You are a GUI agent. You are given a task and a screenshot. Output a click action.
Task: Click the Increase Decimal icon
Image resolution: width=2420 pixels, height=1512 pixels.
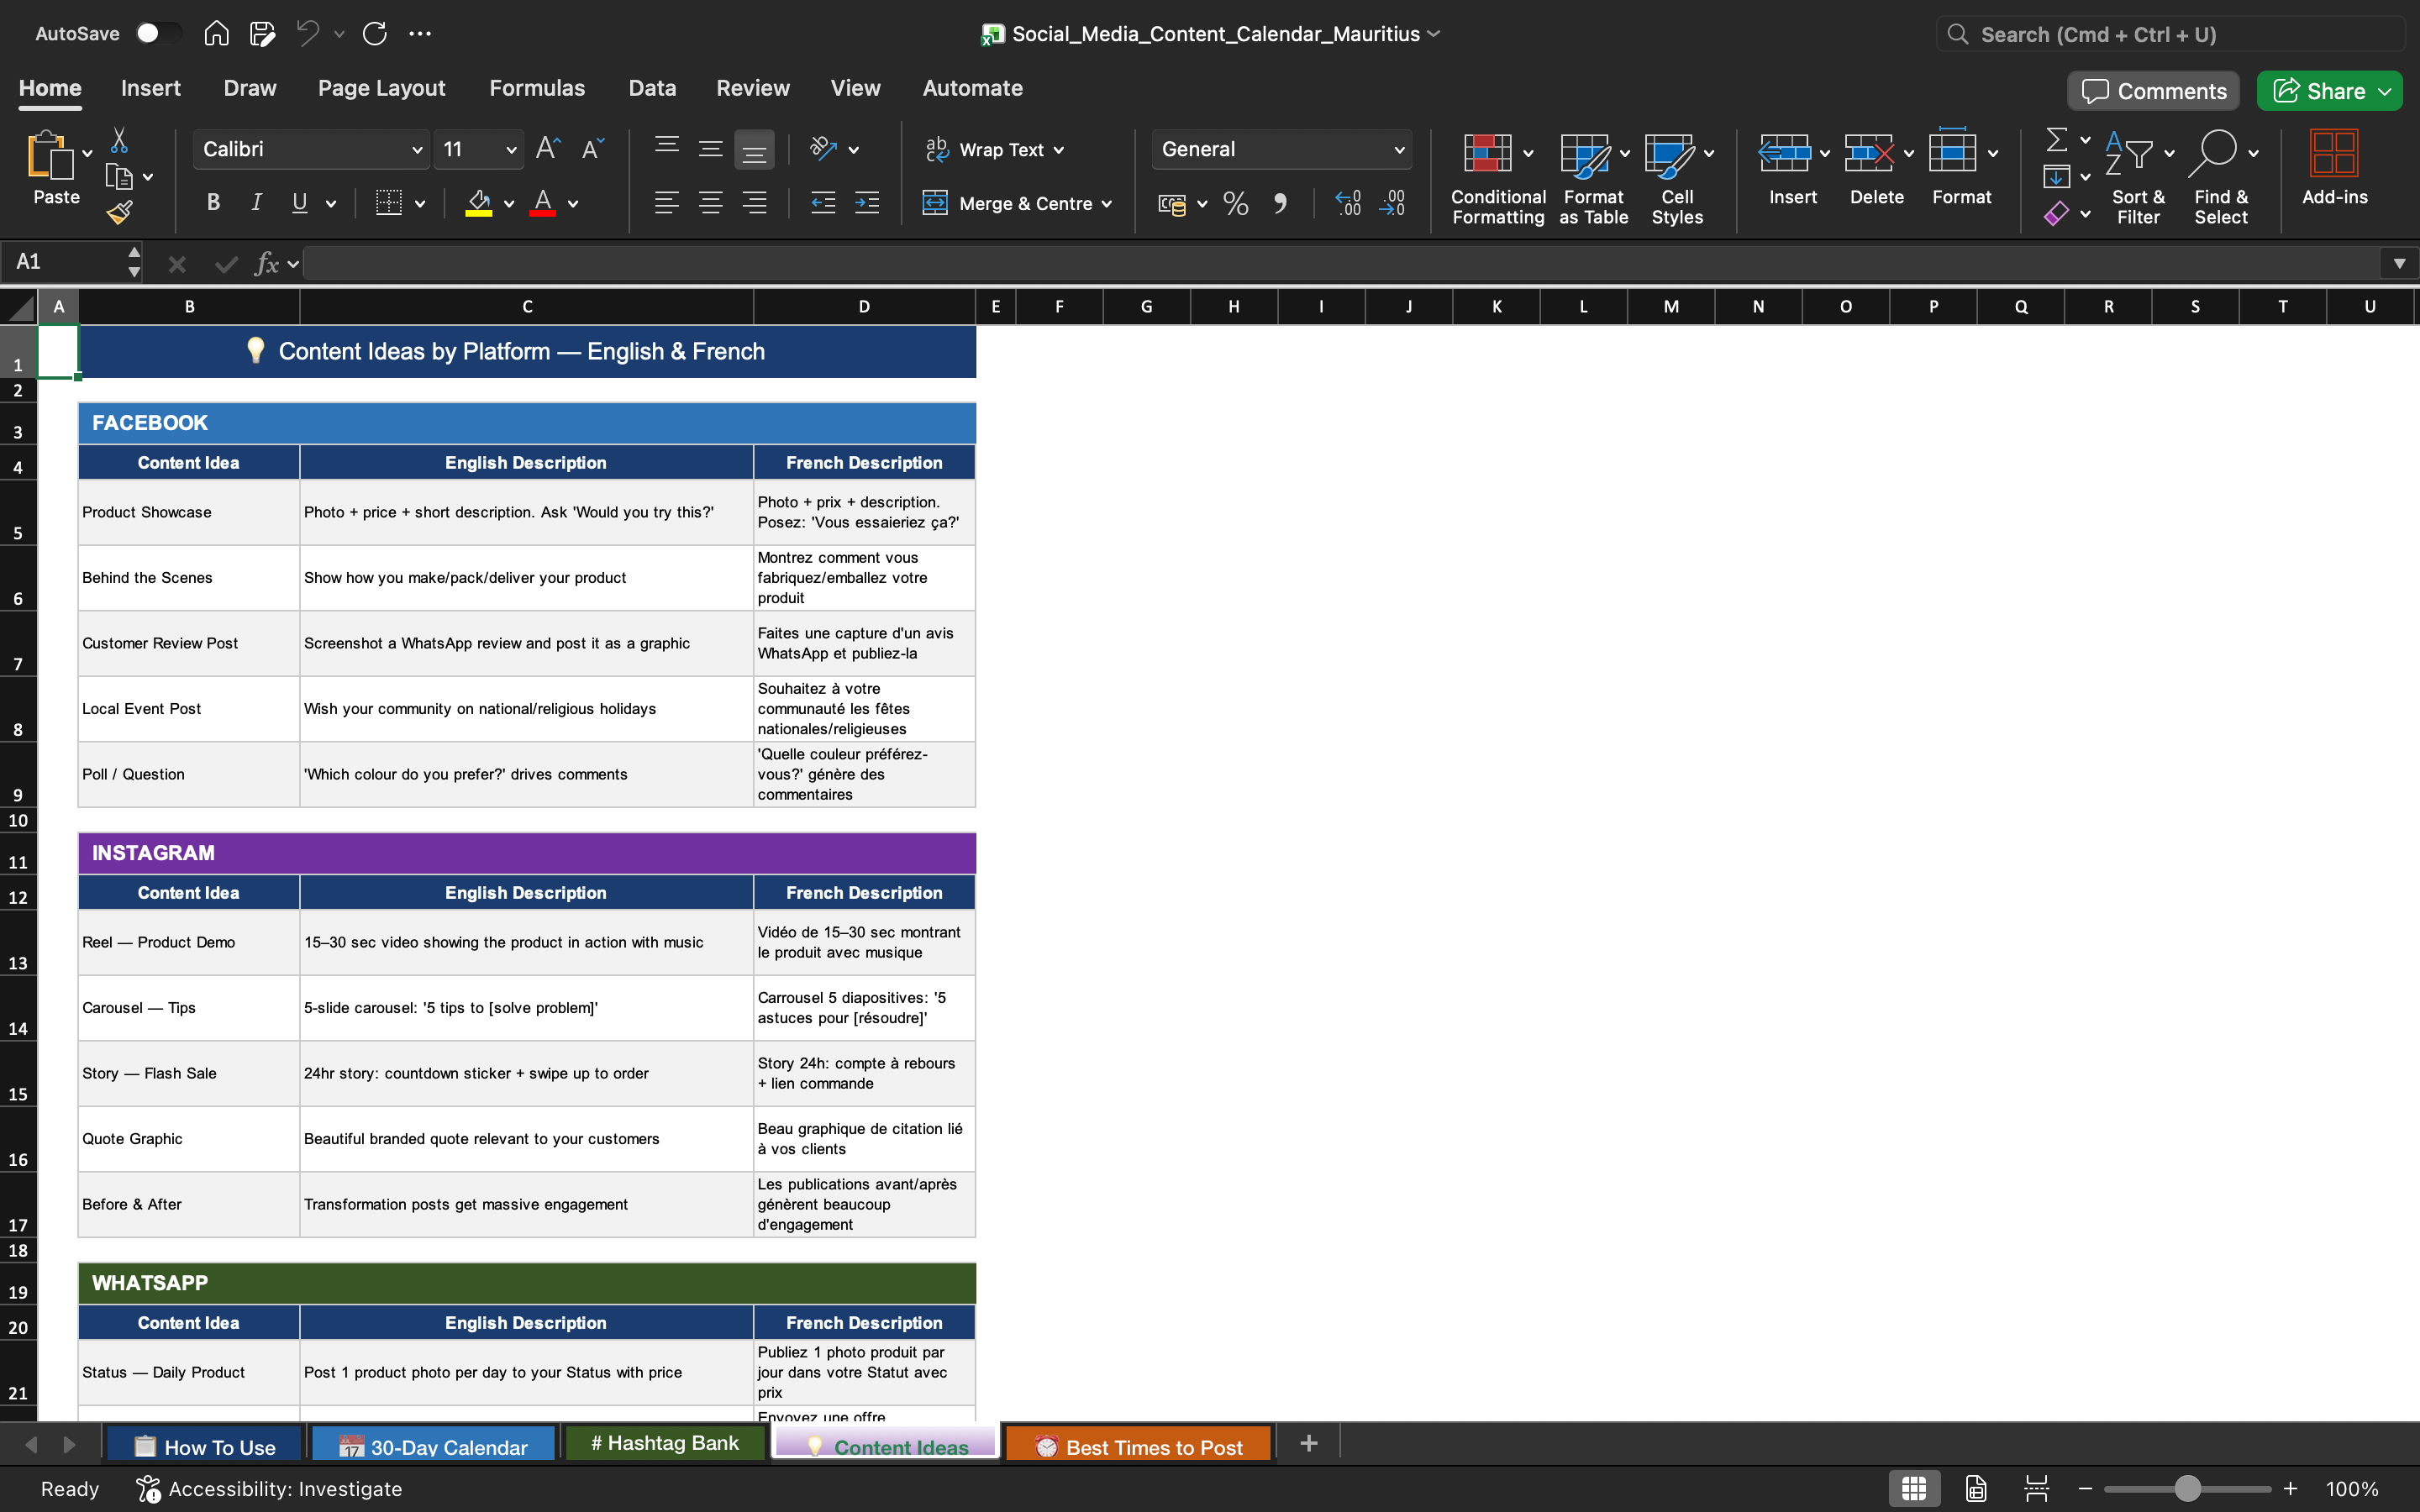click(1348, 203)
